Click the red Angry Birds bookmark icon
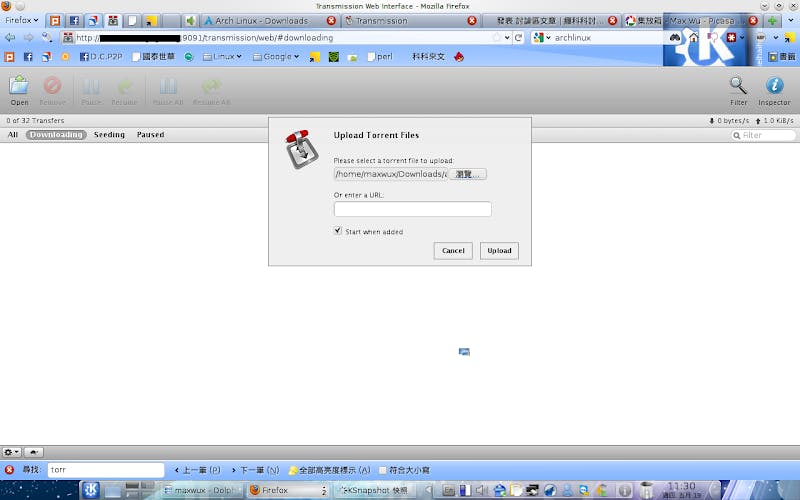The height and width of the screenshot is (500, 800). [x=459, y=57]
